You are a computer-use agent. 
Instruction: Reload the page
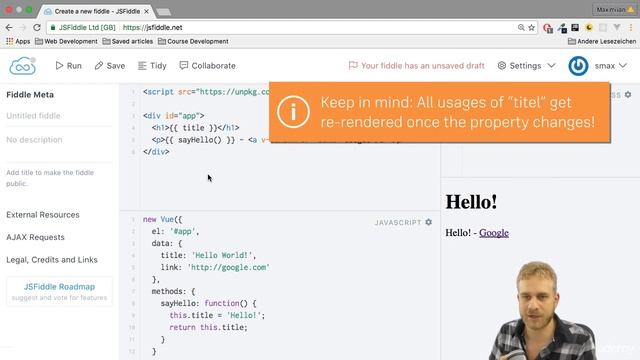(x=37, y=27)
